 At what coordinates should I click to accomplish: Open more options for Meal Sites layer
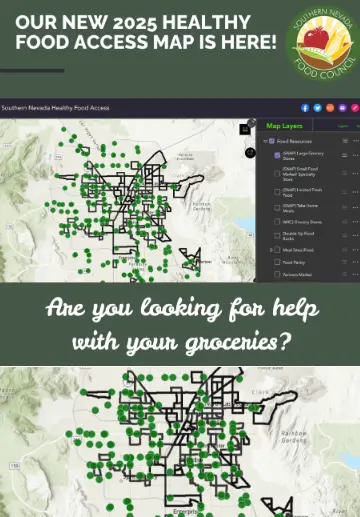356,250
